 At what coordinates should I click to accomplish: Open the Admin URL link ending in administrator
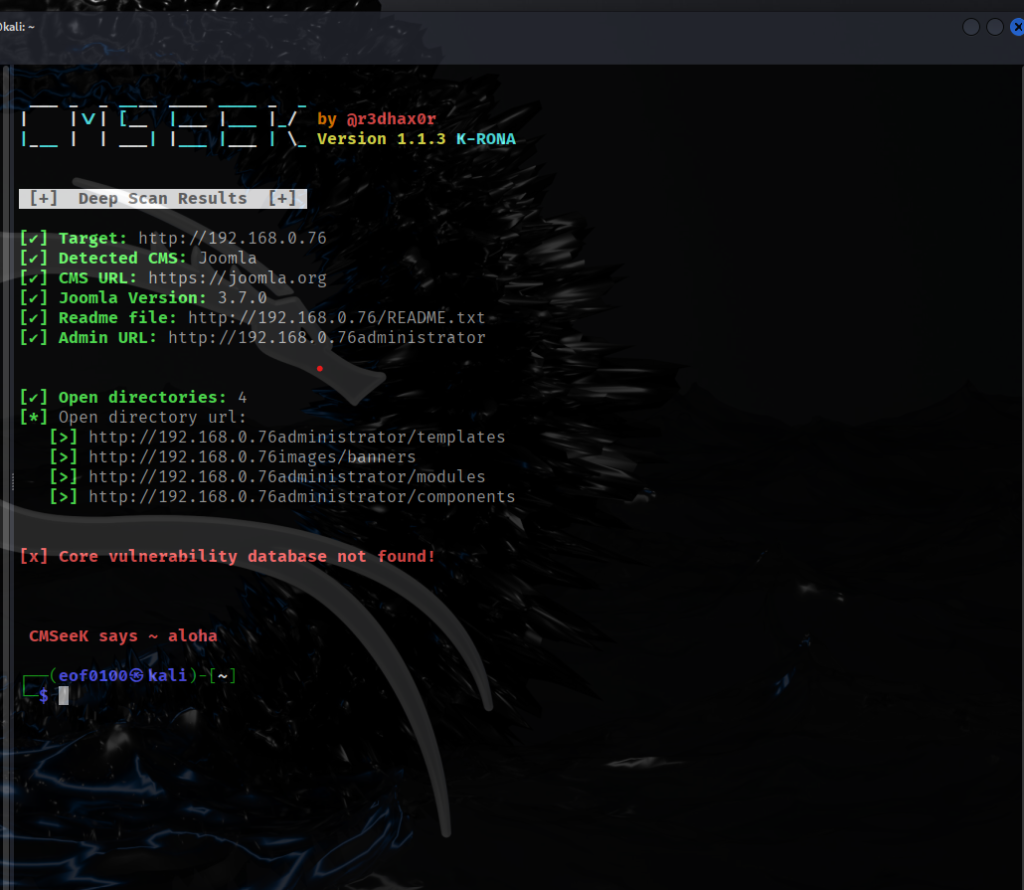pos(326,338)
